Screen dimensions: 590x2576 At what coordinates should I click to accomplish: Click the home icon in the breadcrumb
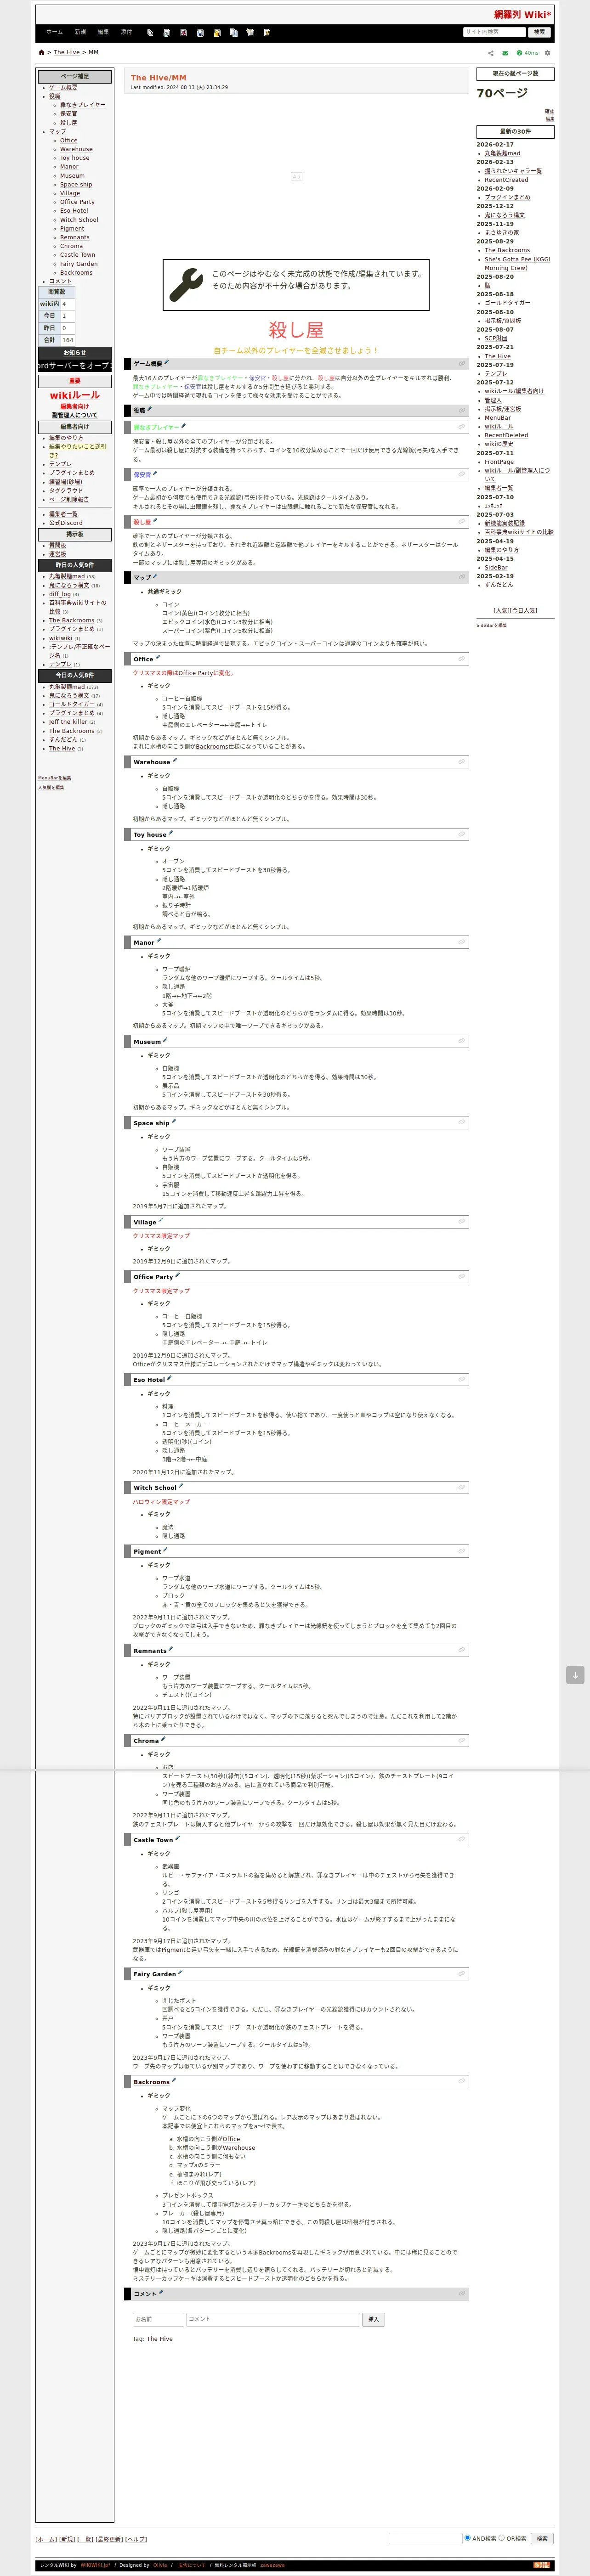click(41, 52)
